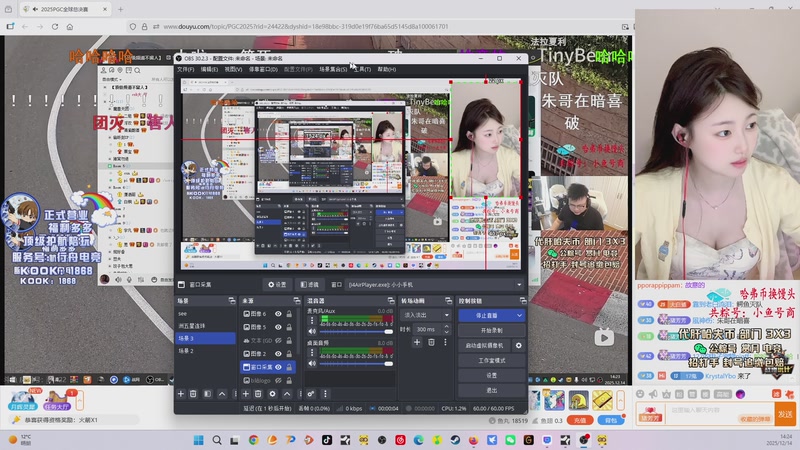Delete selected scene with trash icon in 场景 panel
This screenshot has height=450, width=800.
(x=193, y=394)
